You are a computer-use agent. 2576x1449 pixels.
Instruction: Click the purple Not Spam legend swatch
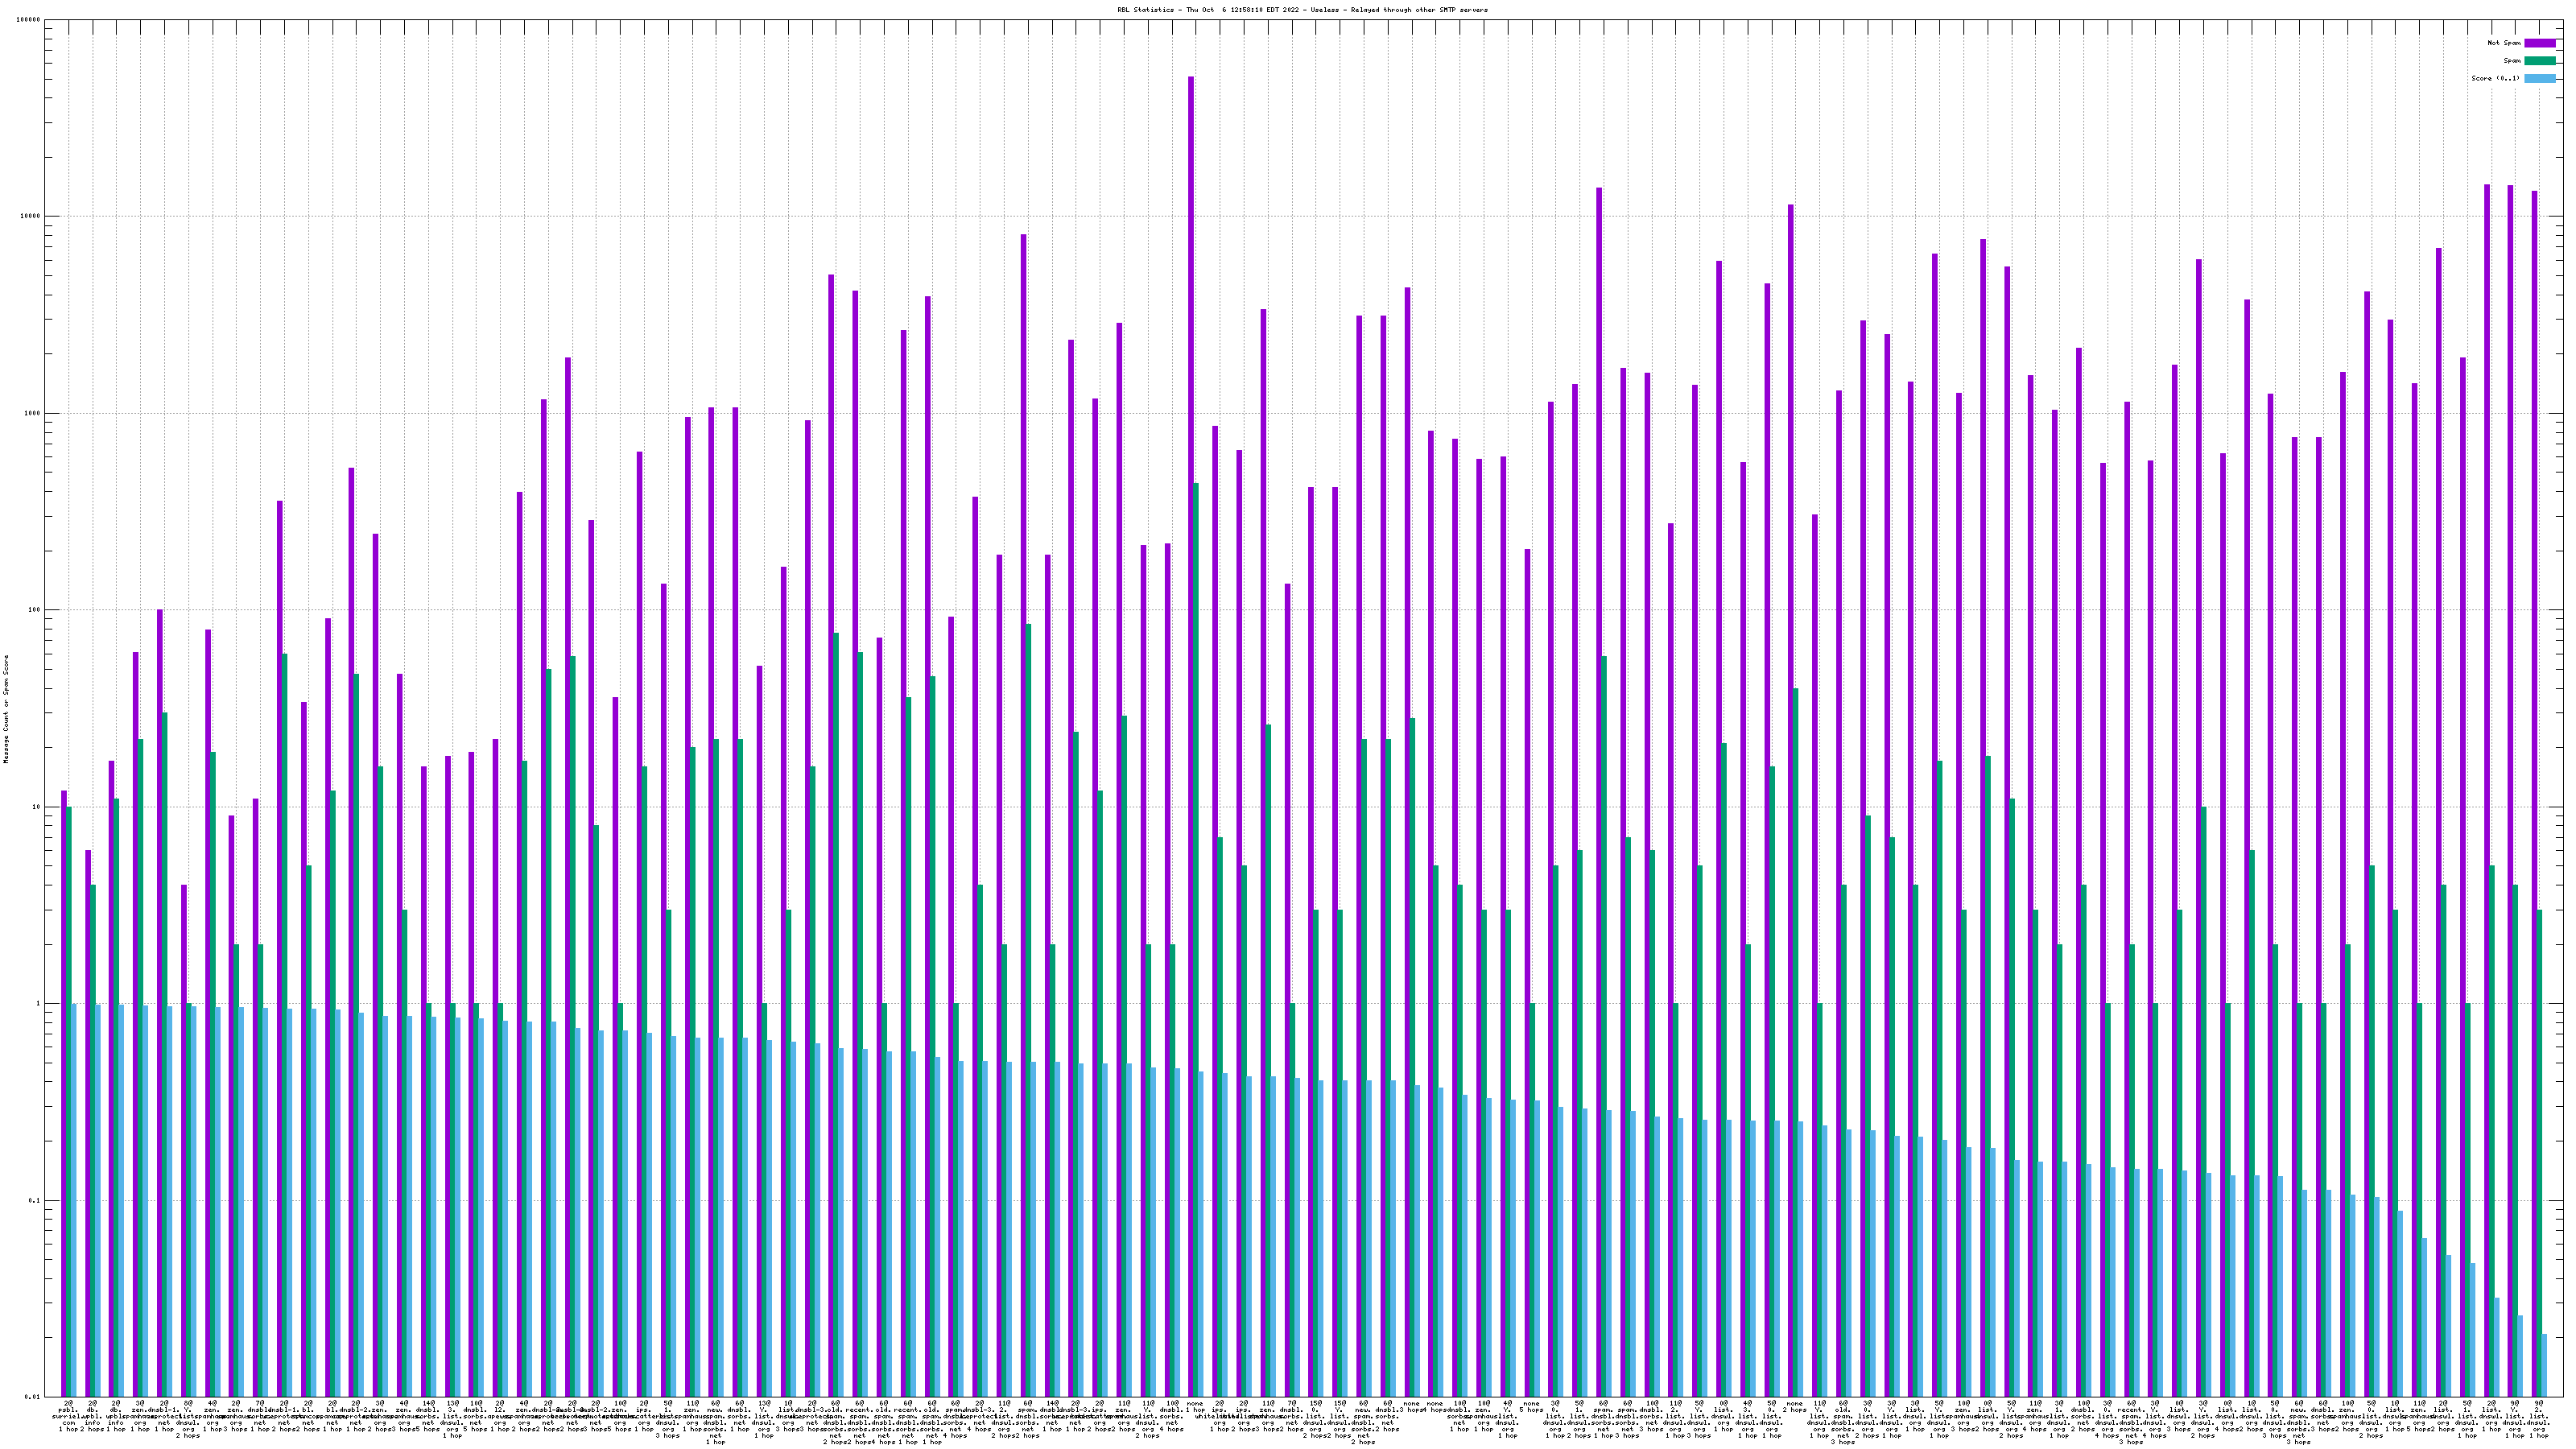click(2540, 43)
